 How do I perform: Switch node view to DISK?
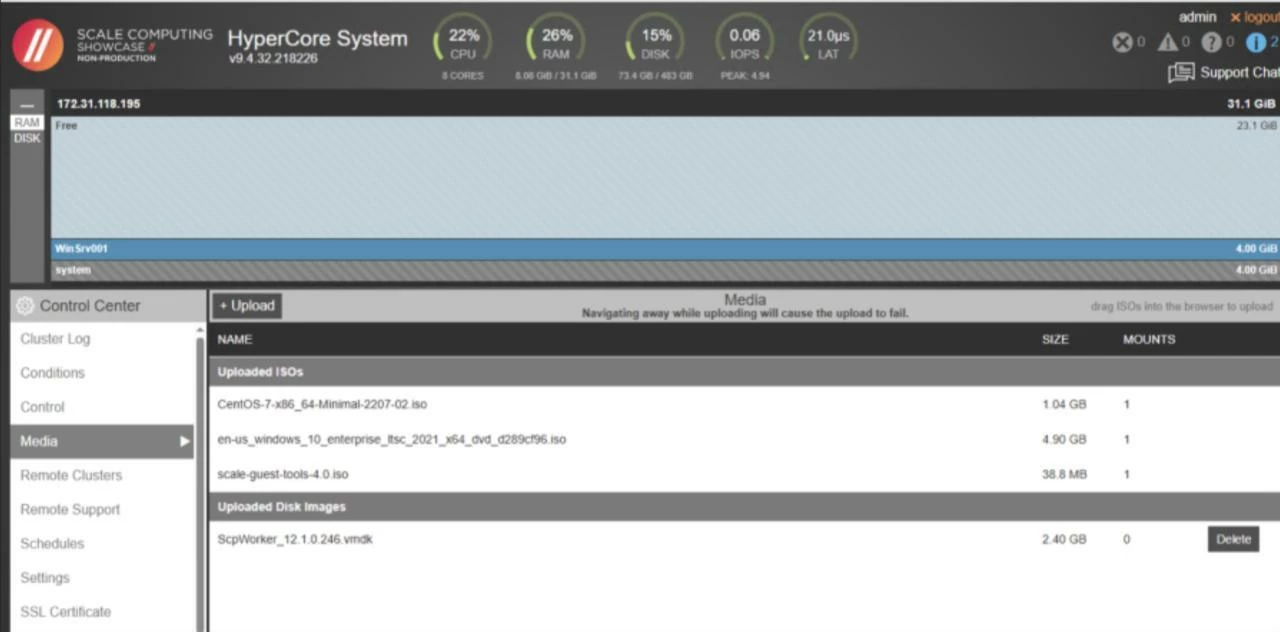[x=27, y=138]
